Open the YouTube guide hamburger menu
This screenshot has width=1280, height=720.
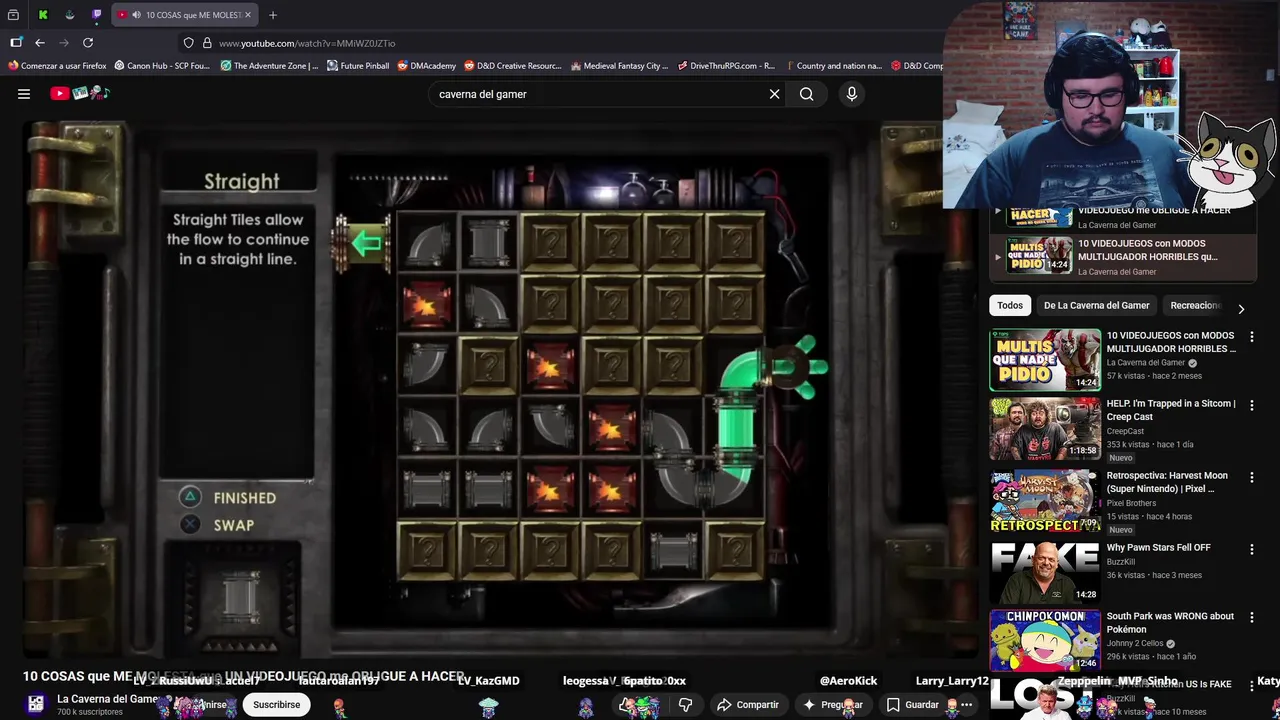(24, 94)
